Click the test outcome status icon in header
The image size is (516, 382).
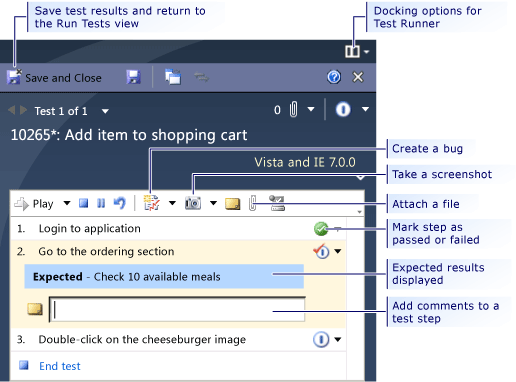coord(343,109)
